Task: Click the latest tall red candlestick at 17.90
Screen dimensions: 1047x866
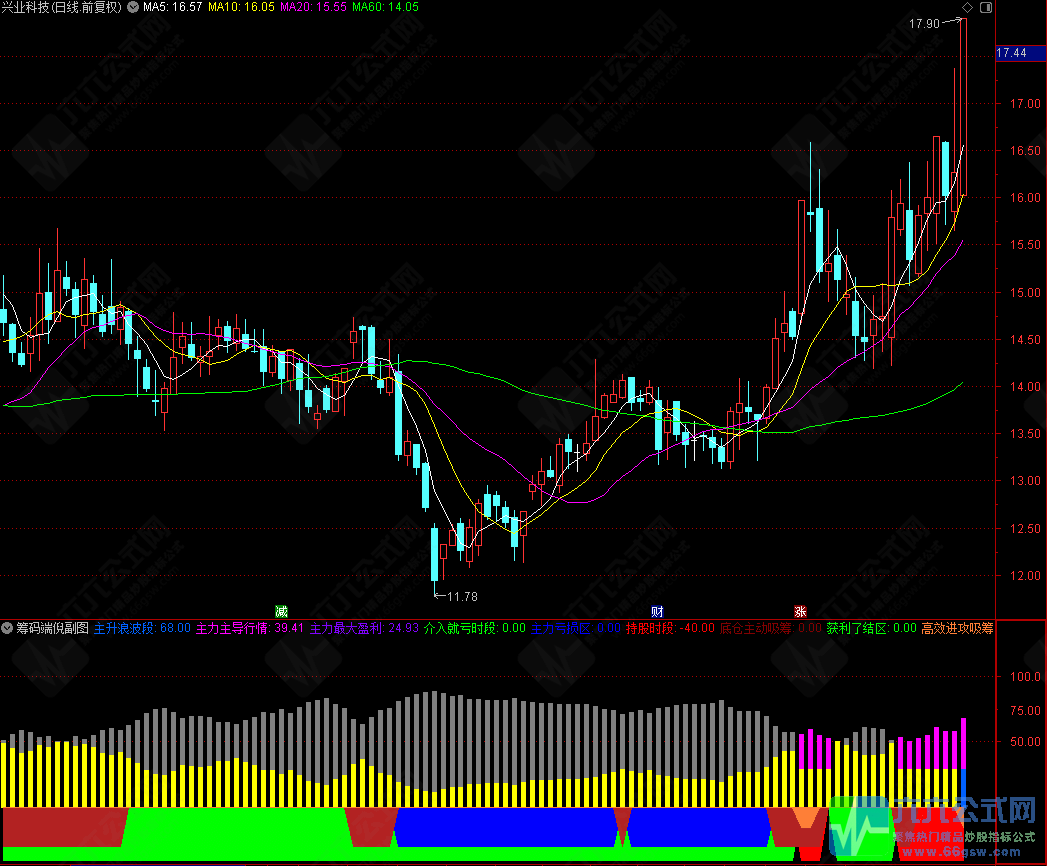Action: tap(963, 107)
